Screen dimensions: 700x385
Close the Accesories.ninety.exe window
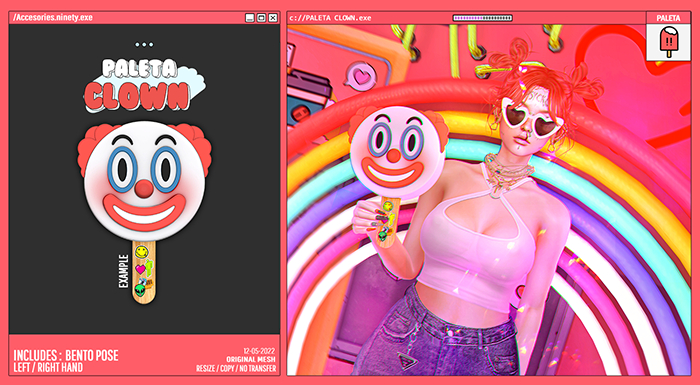coord(273,18)
